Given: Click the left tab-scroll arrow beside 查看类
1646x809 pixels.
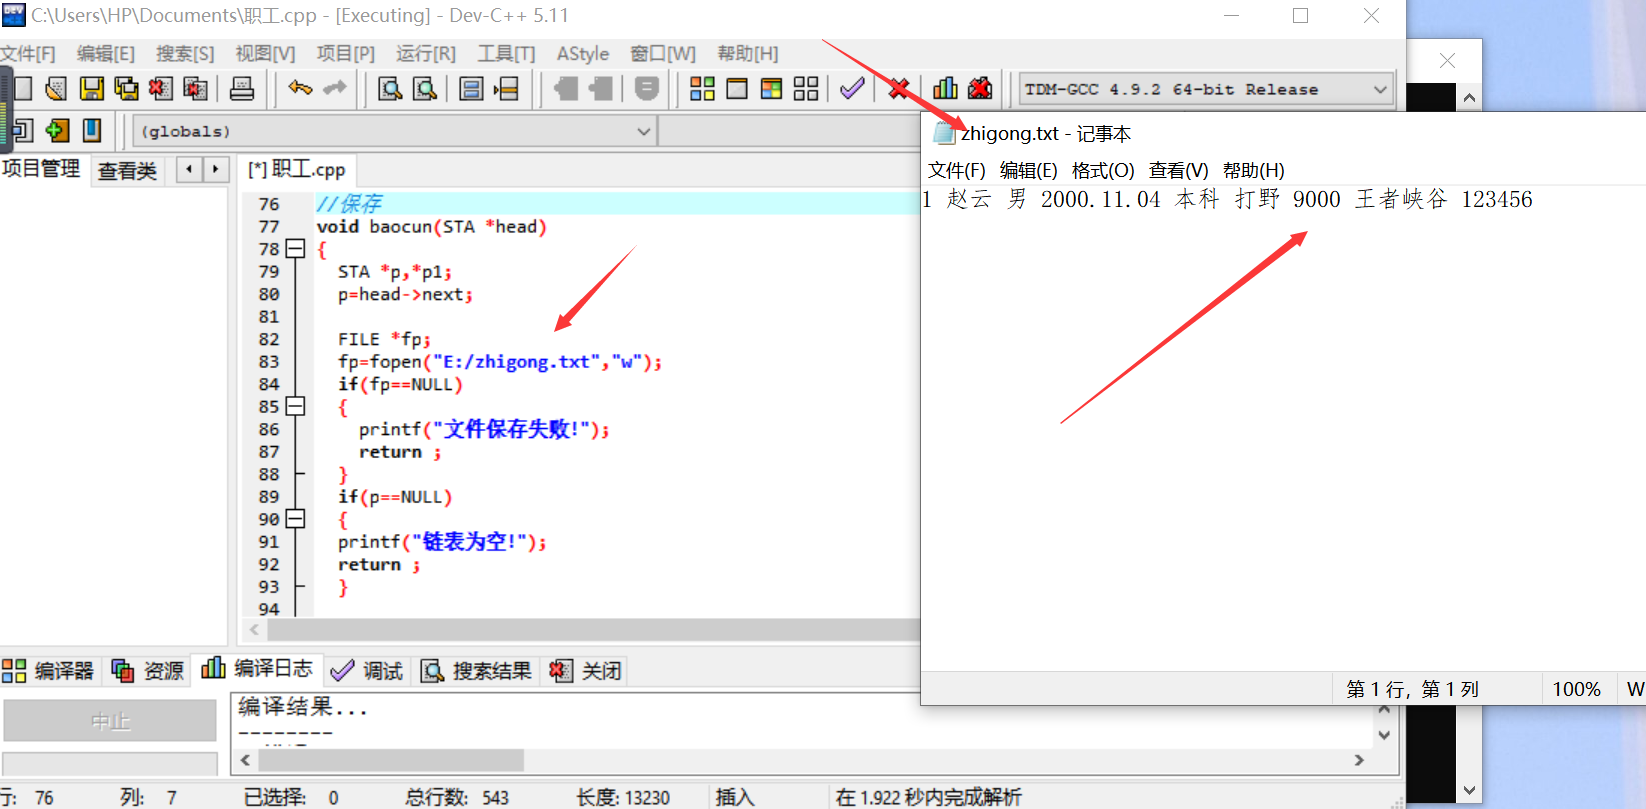Looking at the screenshot, I should click(189, 169).
